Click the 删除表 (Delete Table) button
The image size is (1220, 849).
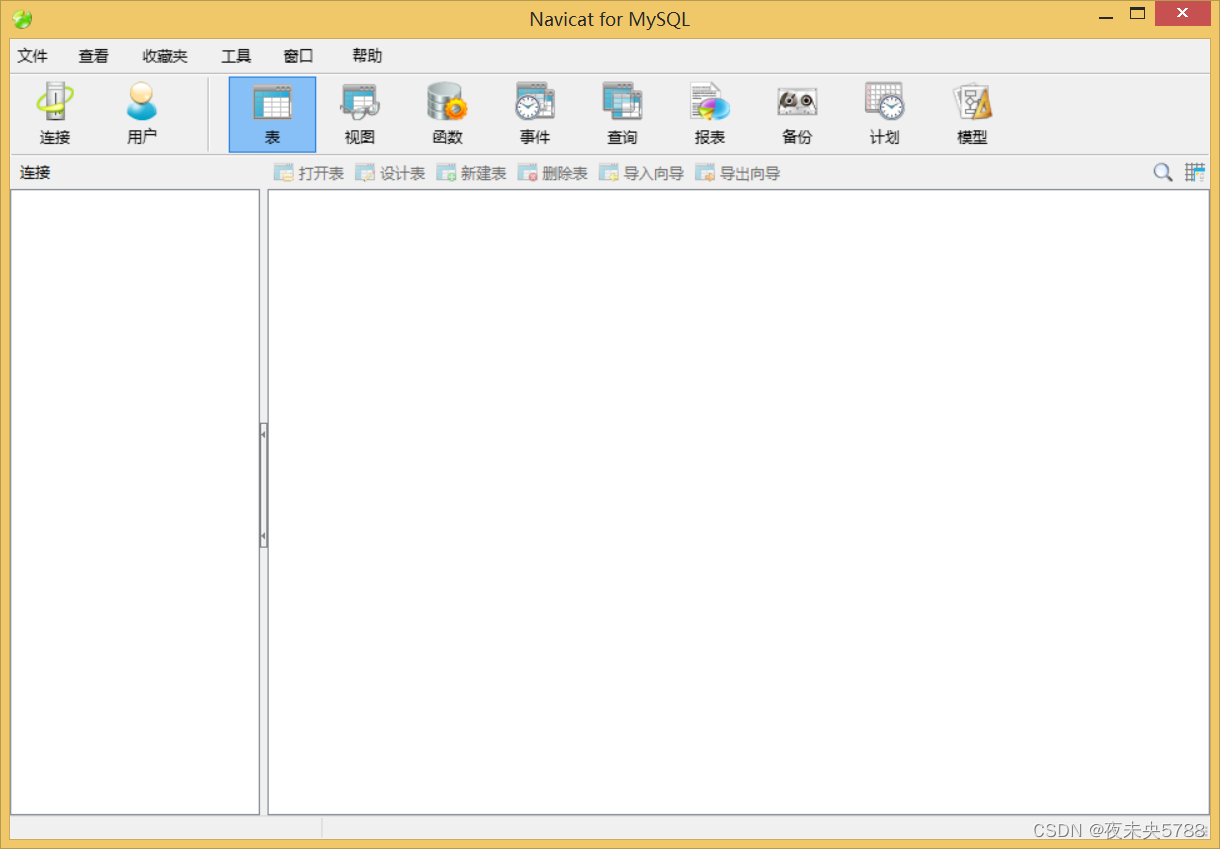coord(552,173)
